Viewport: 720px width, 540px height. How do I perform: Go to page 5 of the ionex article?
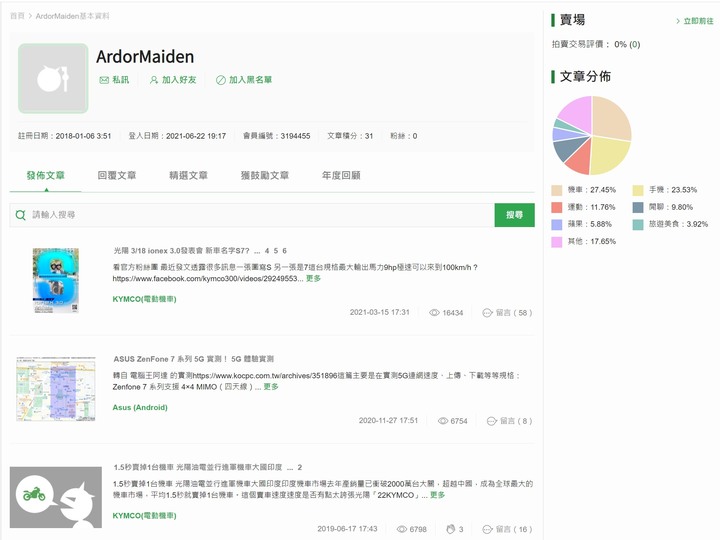[x=276, y=251]
